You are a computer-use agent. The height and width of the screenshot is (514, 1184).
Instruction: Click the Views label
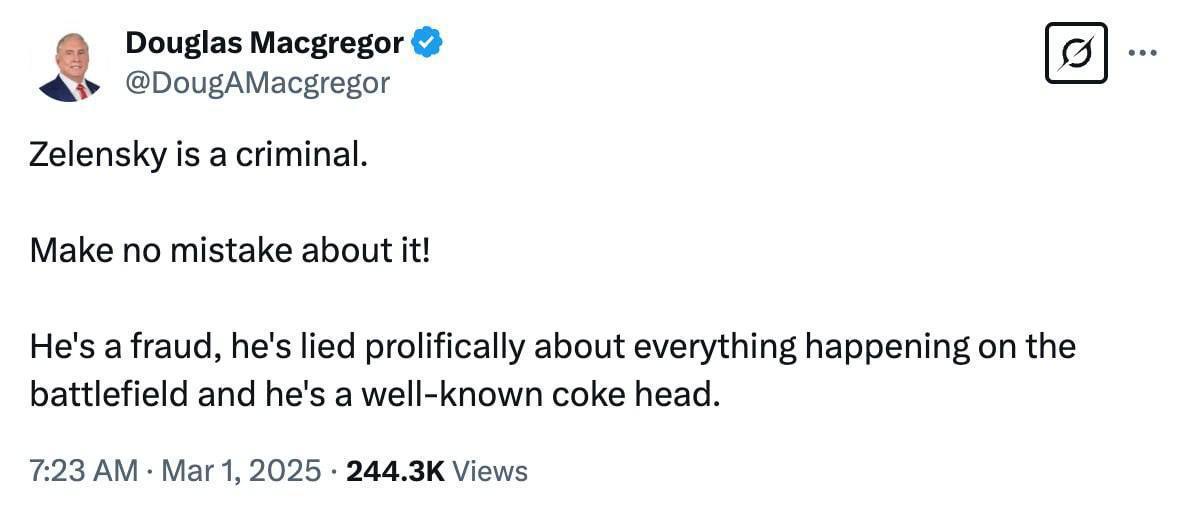490,470
